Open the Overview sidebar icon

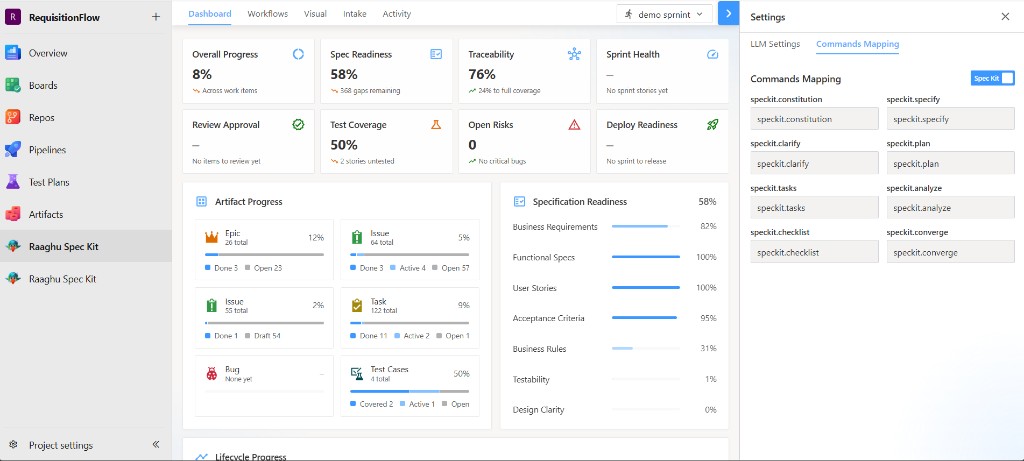click(x=13, y=54)
